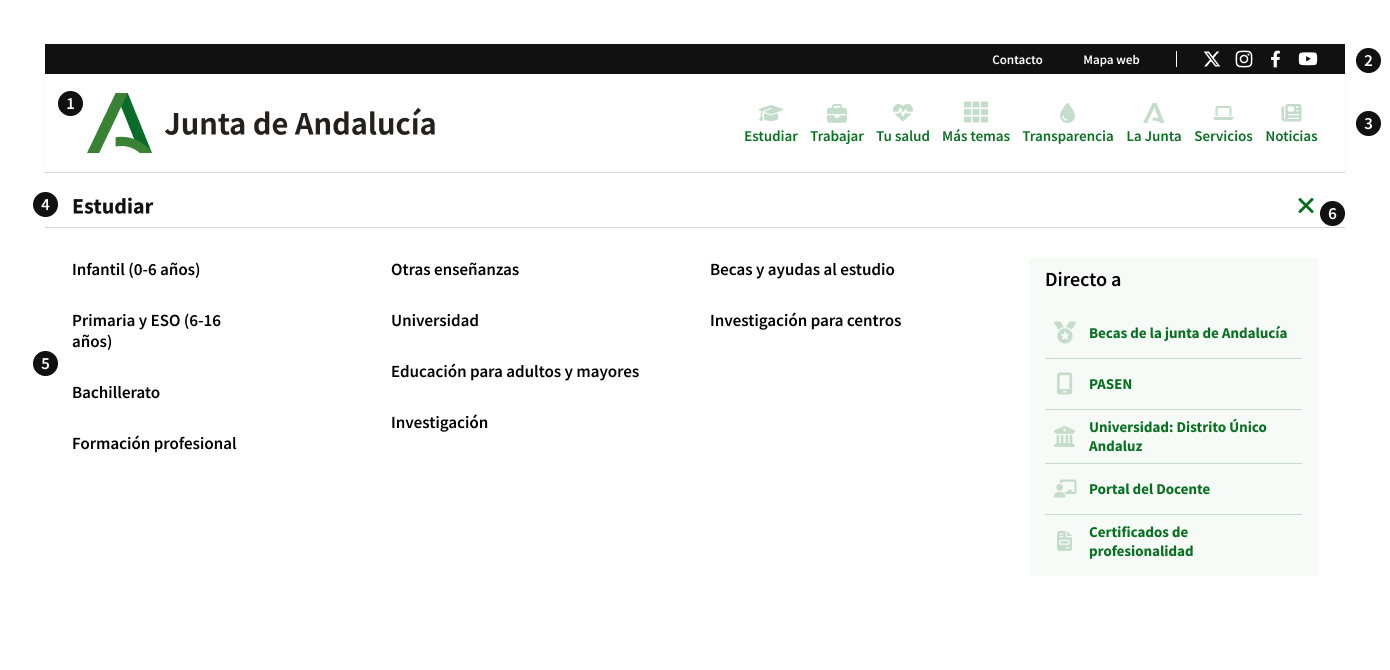The image size is (1390, 670).
Task: Open the Portal del Docente text link
Action: [x=1149, y=489]
